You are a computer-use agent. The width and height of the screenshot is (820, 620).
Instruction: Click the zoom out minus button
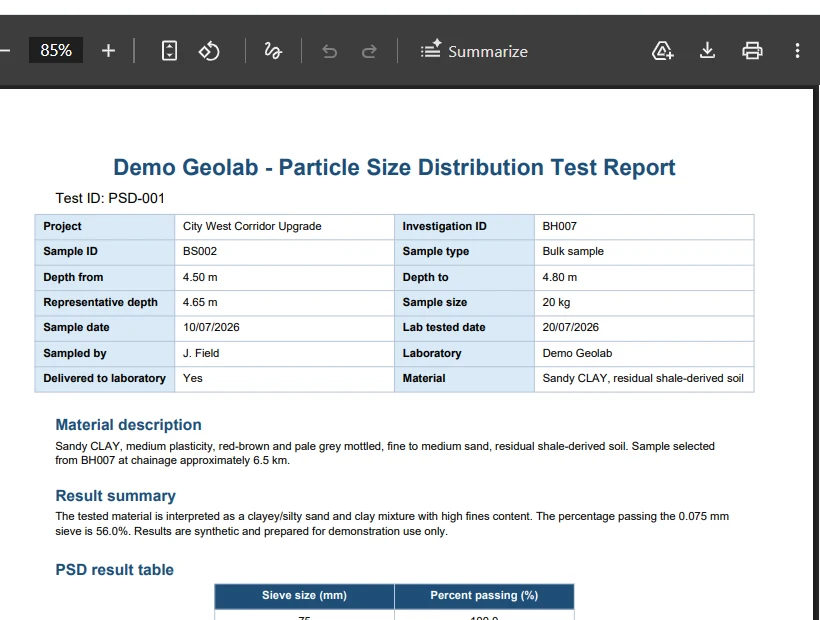point(5,51)
